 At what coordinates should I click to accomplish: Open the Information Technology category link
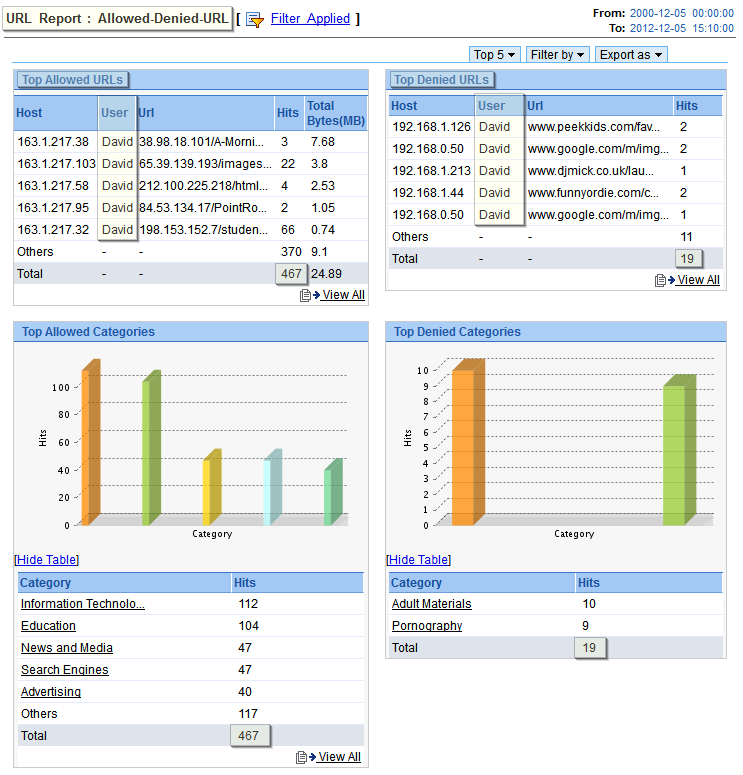coord(83,604)
